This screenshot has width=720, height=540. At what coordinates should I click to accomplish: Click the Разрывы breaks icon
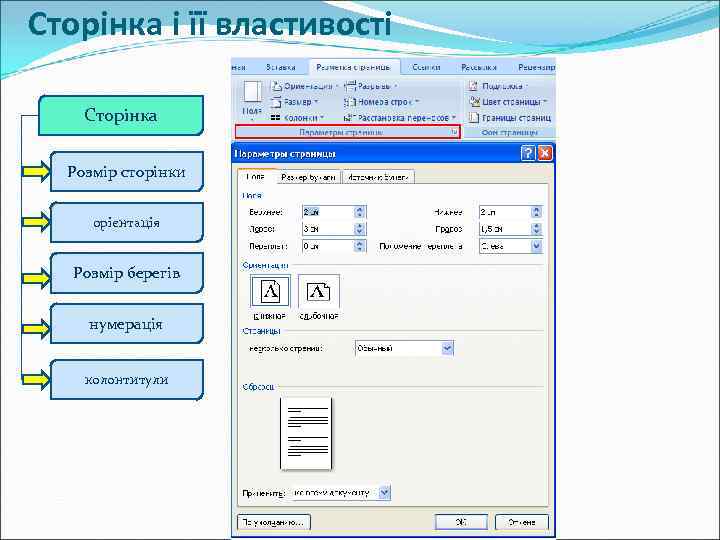point(350,86)
